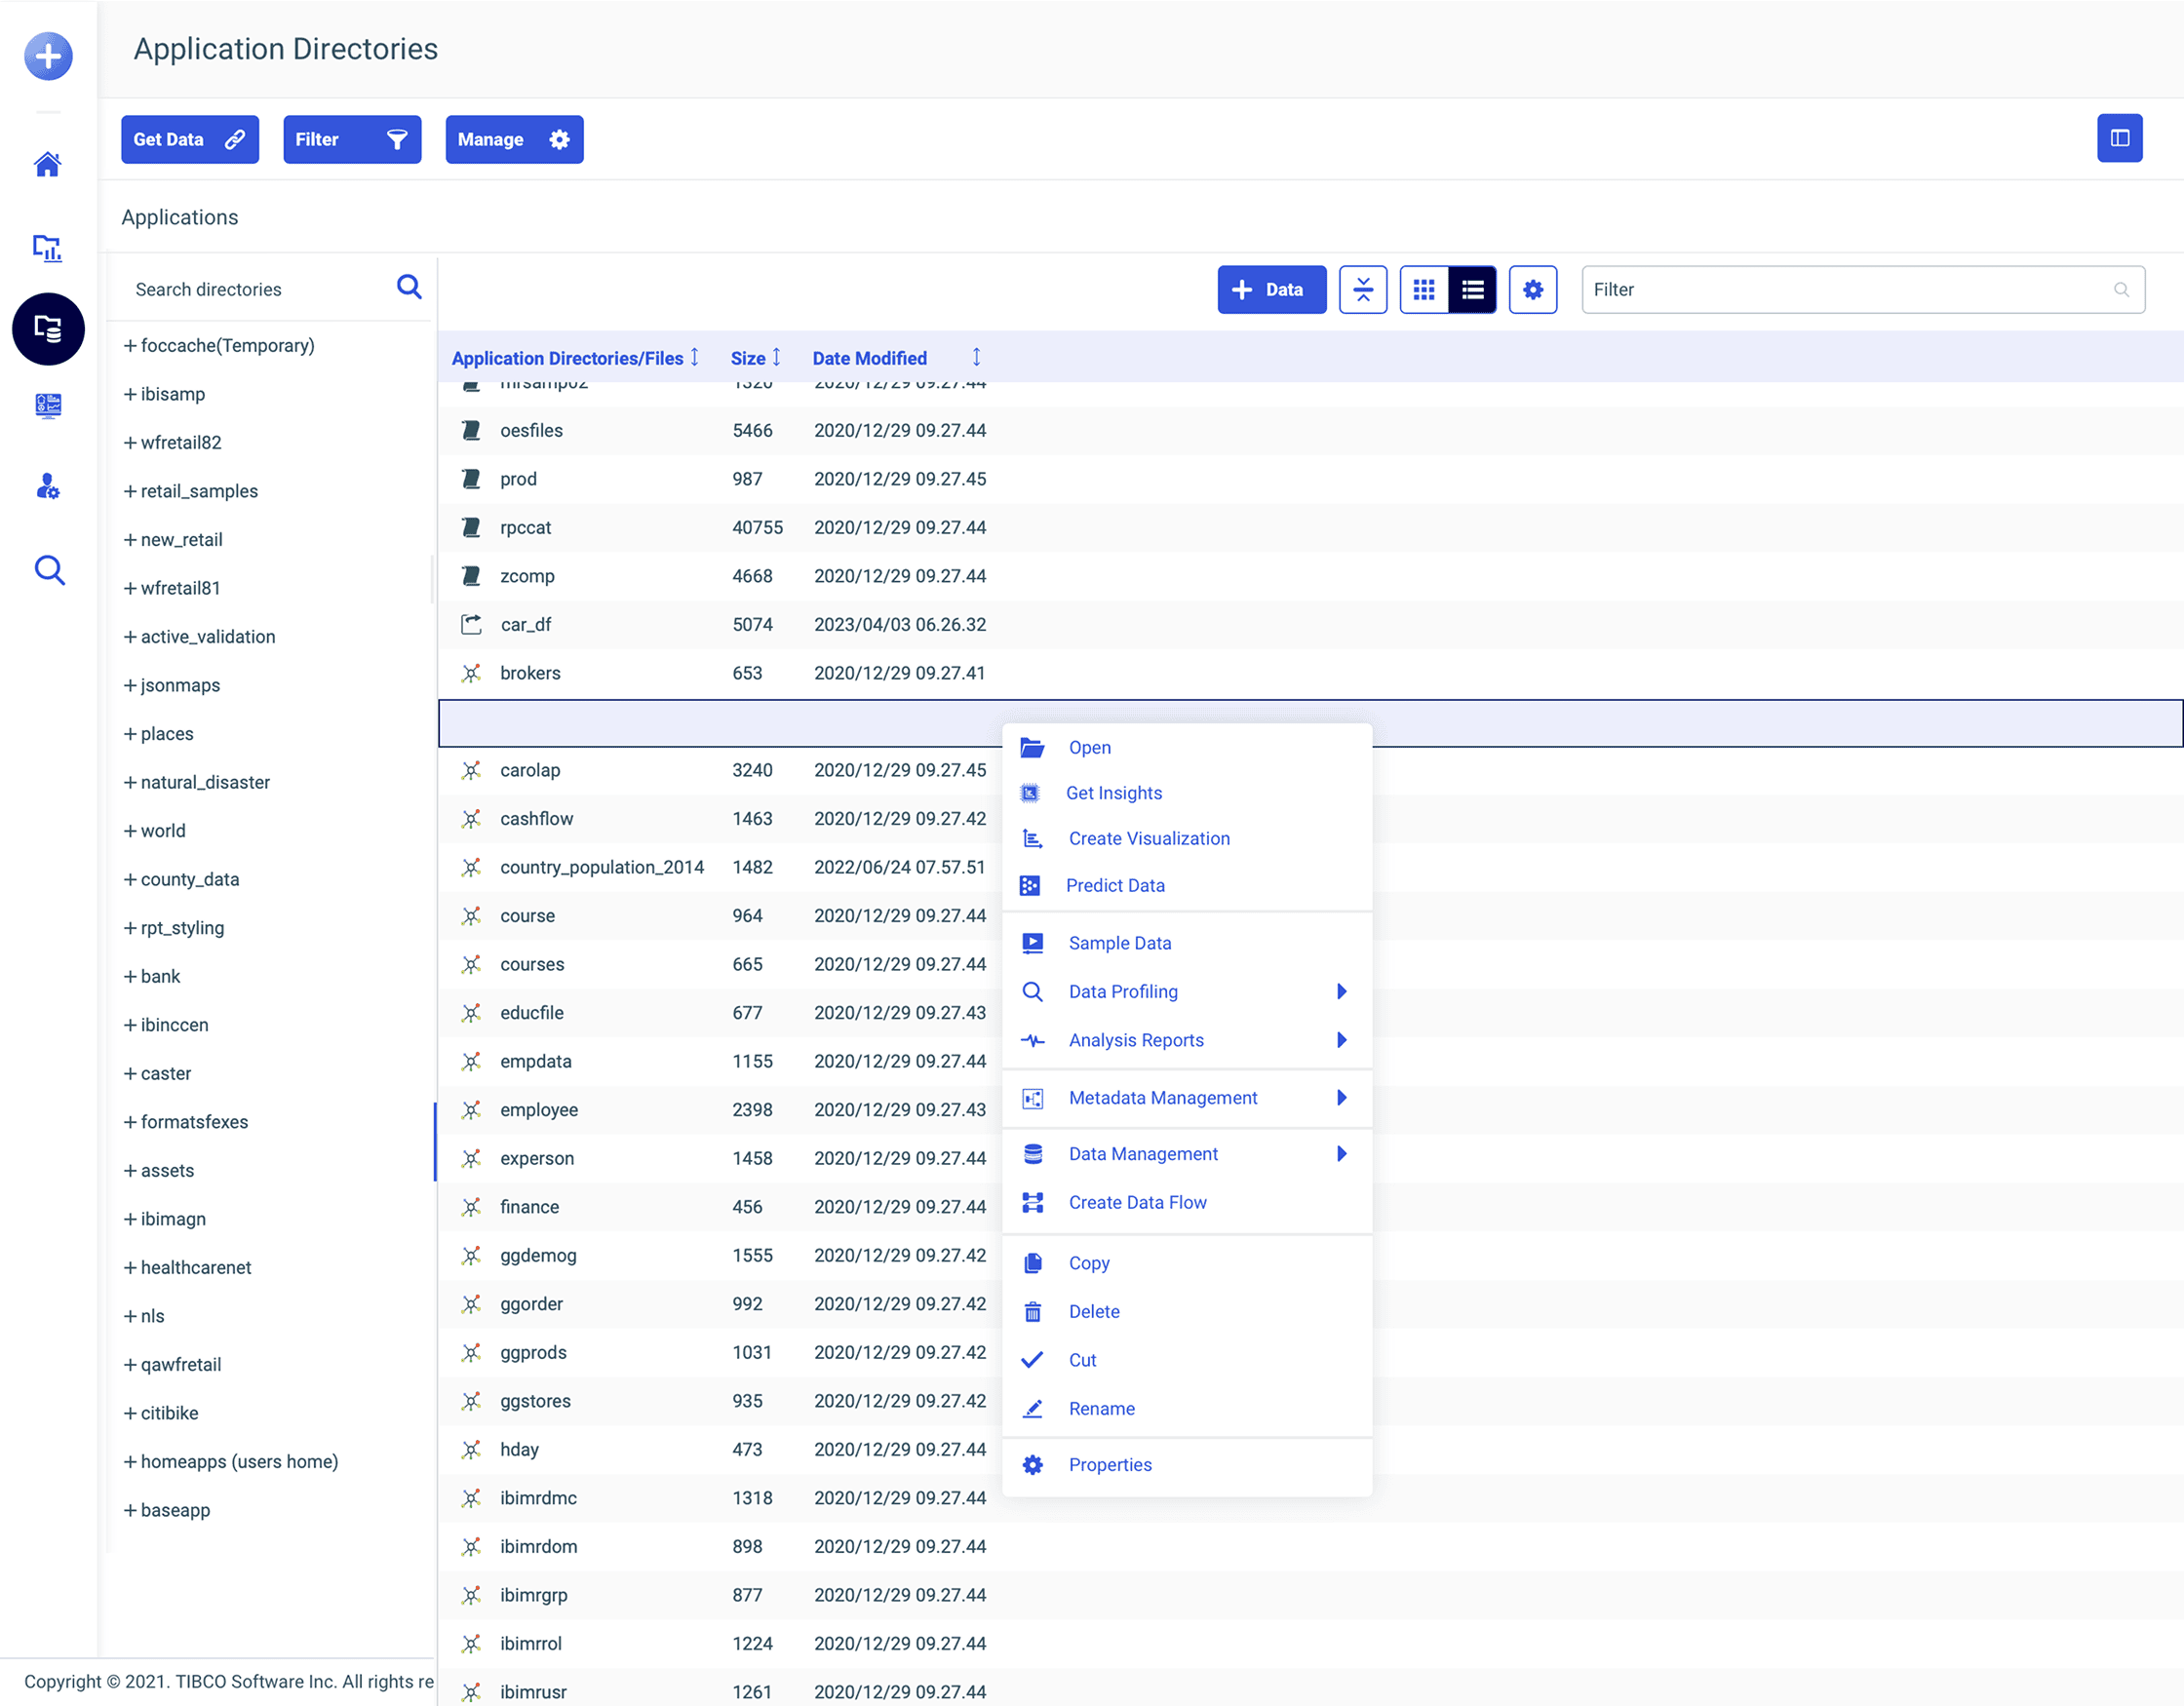Select Get Insights from the context menu
Screen dimensions: 2184x1706
[x=1114, y=792]
